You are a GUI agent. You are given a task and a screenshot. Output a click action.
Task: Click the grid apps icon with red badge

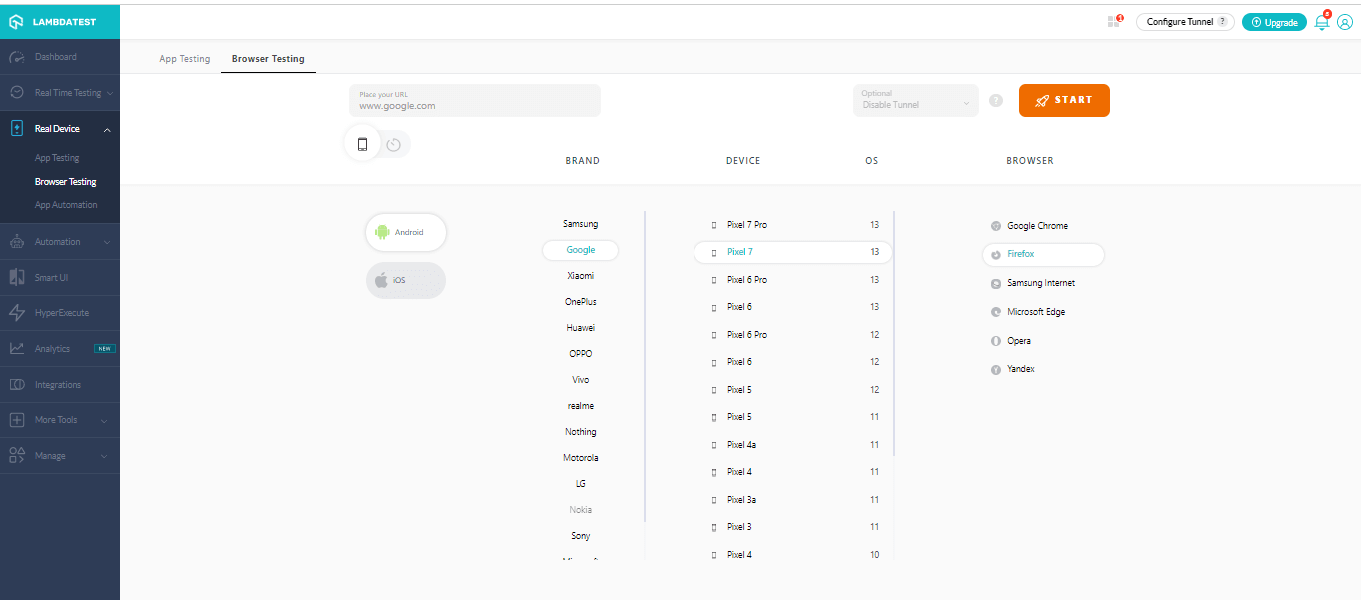[x=1114, y=21]
